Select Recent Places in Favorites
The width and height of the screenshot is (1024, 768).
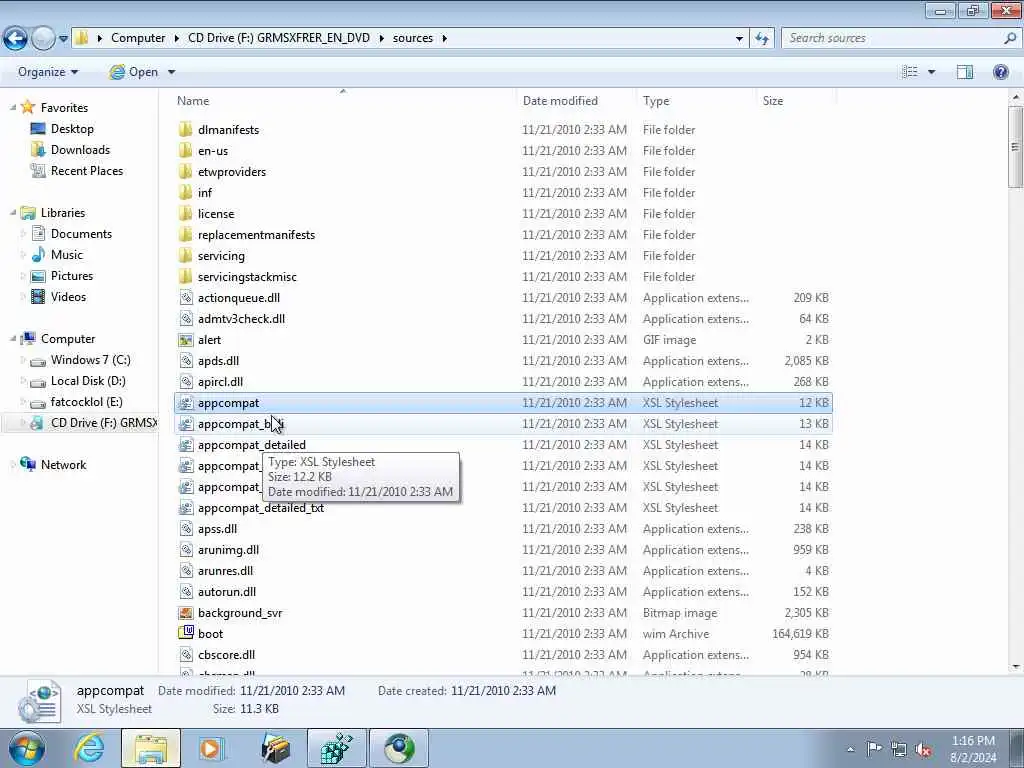[x=87, y=170]
